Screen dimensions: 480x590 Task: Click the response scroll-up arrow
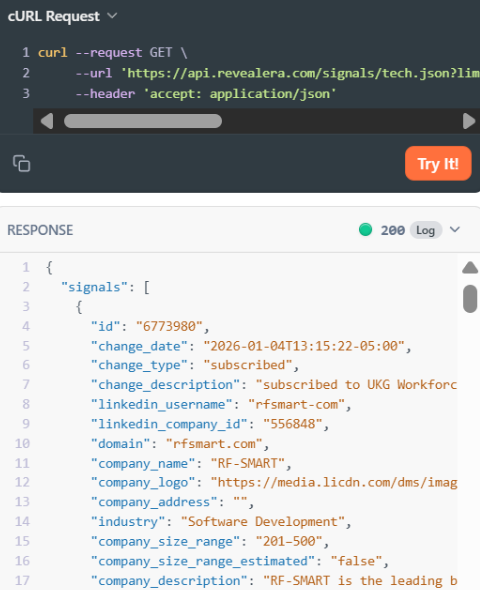click(470, 267)
